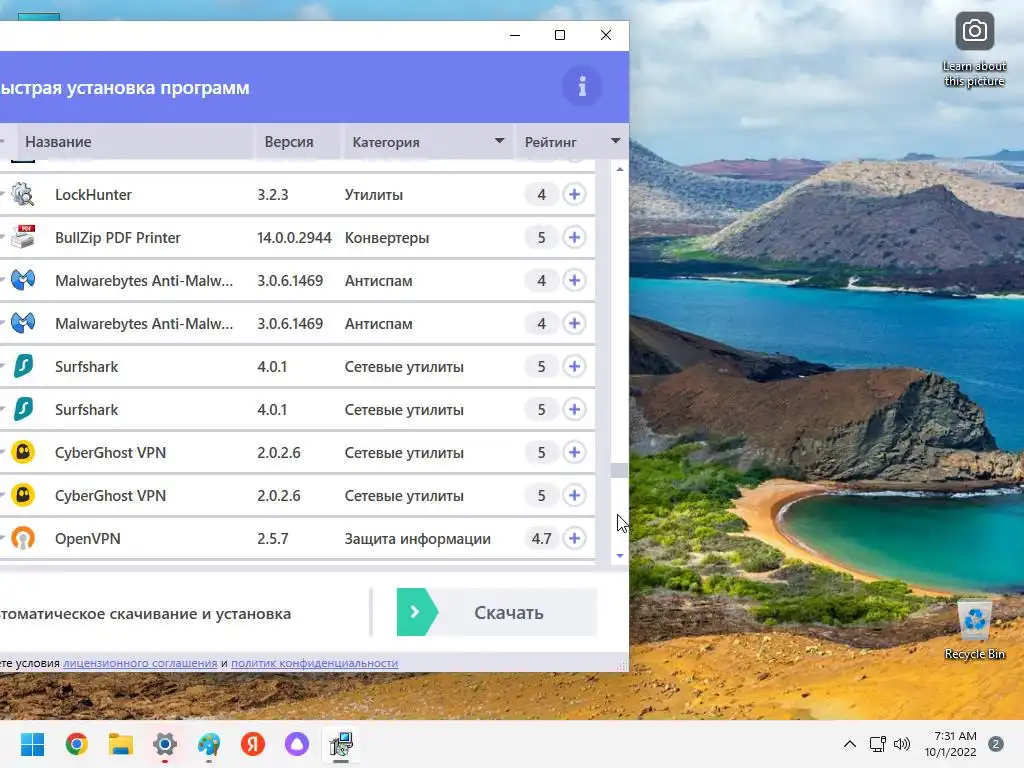1024x768 pixels.
Task: Click the OpenVPN app icon
Action: click(23, 538)
